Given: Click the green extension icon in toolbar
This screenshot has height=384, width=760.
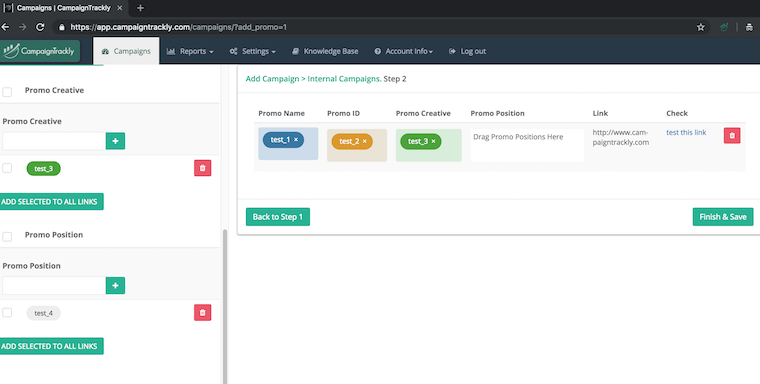Looking at the screenshot, I should pyautogui.click(x=724, y=27).
